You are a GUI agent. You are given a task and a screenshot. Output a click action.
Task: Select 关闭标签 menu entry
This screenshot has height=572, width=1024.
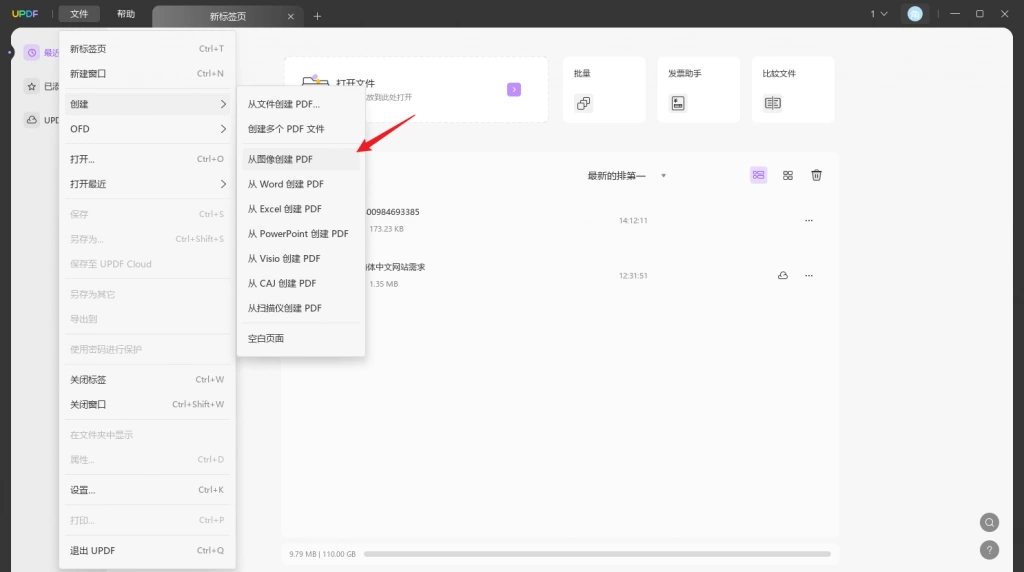pos(147,380)
